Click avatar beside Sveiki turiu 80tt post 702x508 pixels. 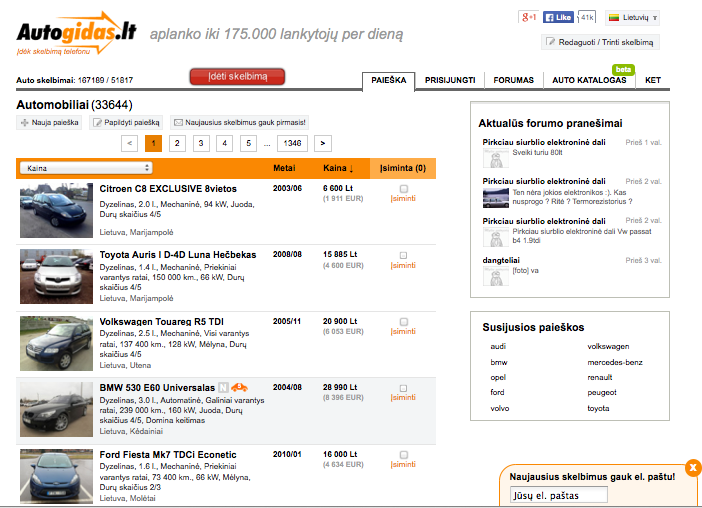tap(496, 158)
